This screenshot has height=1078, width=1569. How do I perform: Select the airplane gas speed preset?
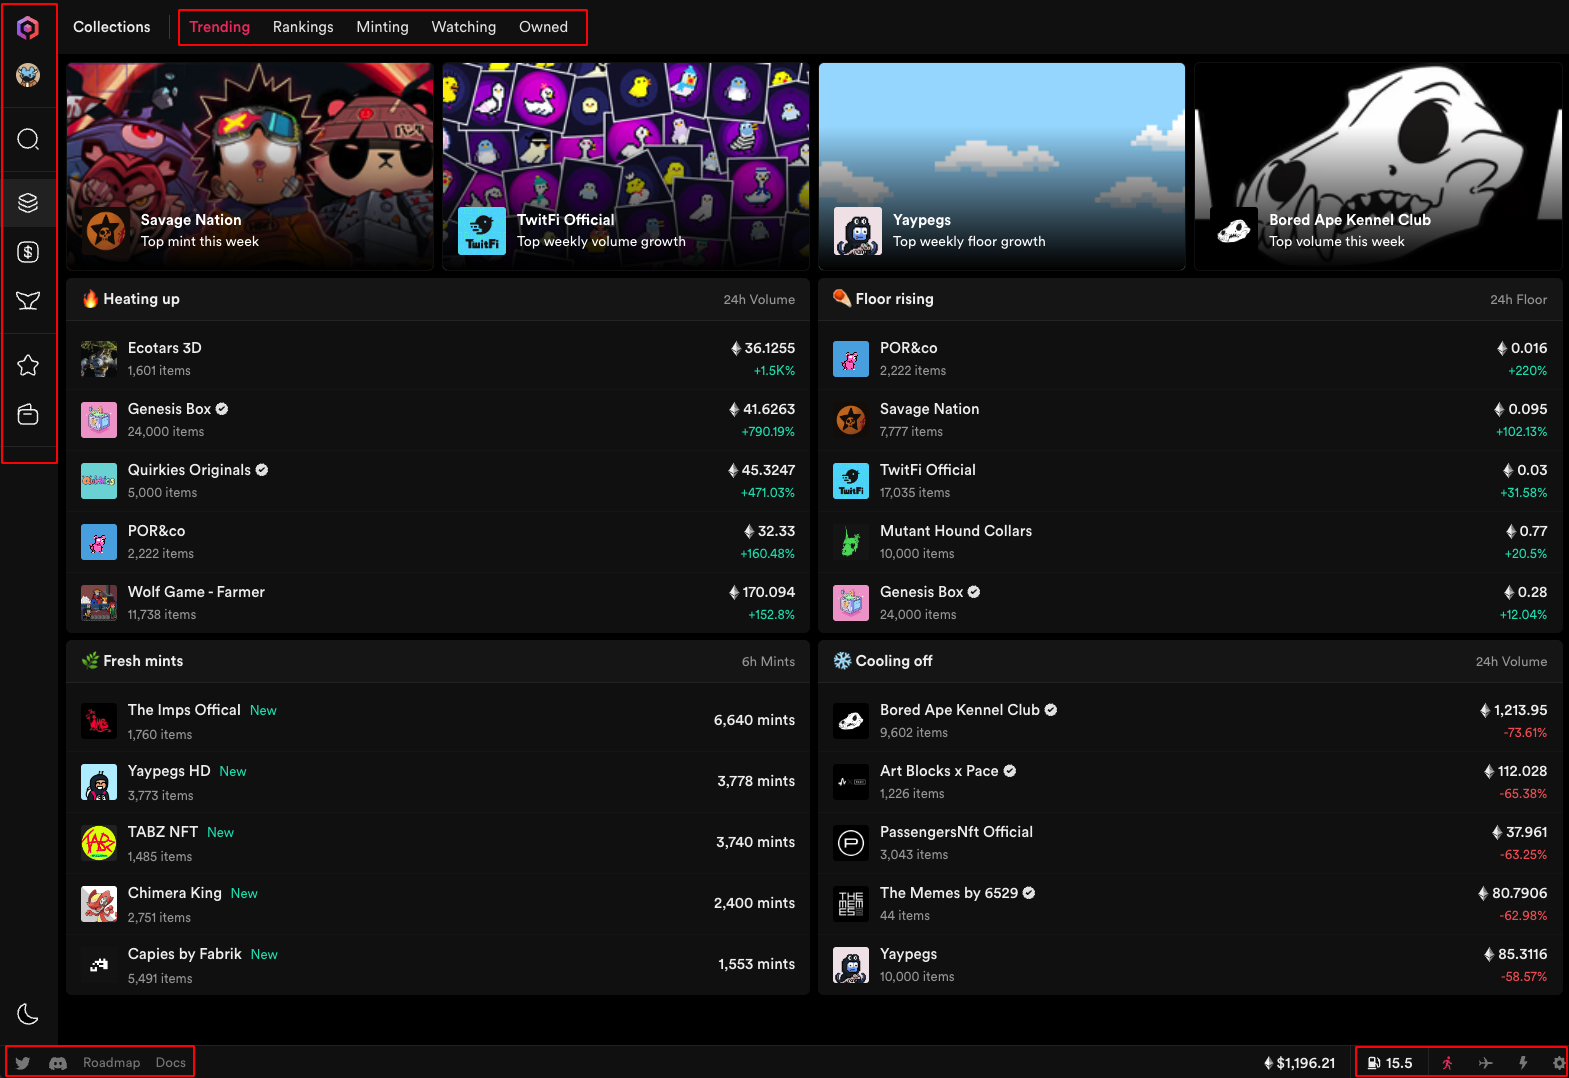coord(1486,1063)
